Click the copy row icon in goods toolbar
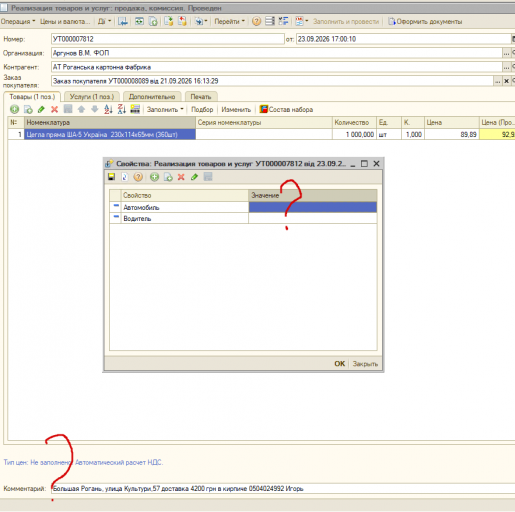 (x=28, y=109)
